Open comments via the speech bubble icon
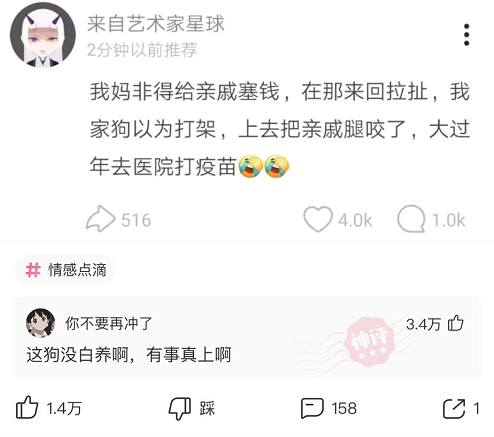Viewport: 494px width, 437px height. coord(411,219)
